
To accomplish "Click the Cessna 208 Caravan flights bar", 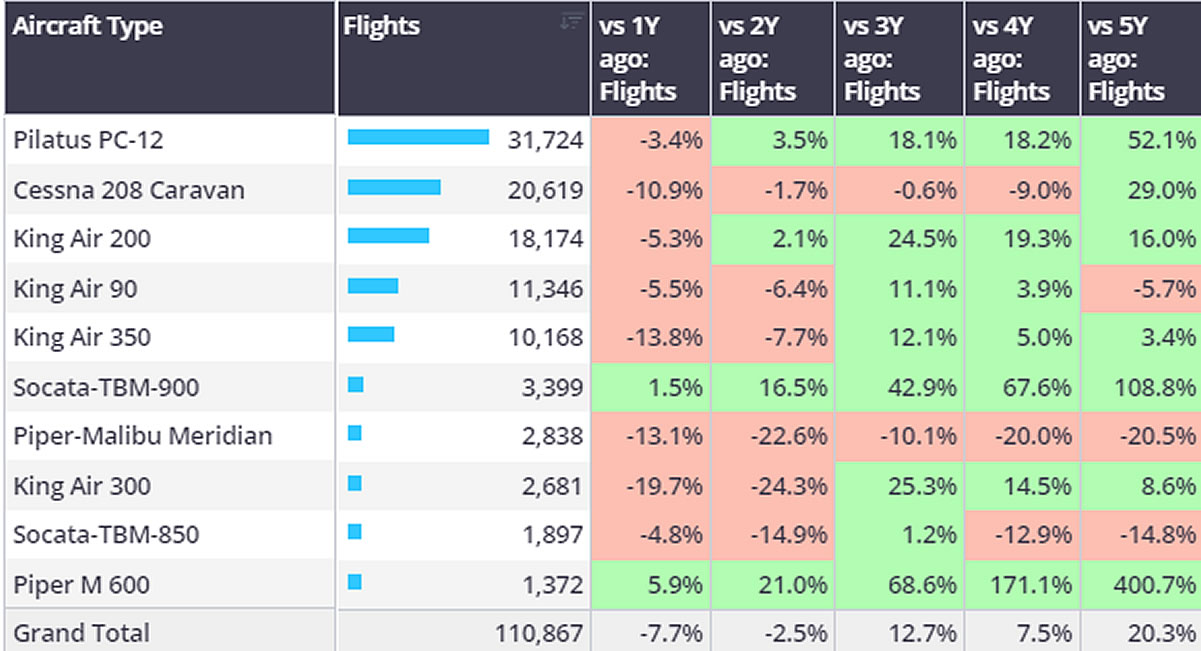I will click(394, 187).
